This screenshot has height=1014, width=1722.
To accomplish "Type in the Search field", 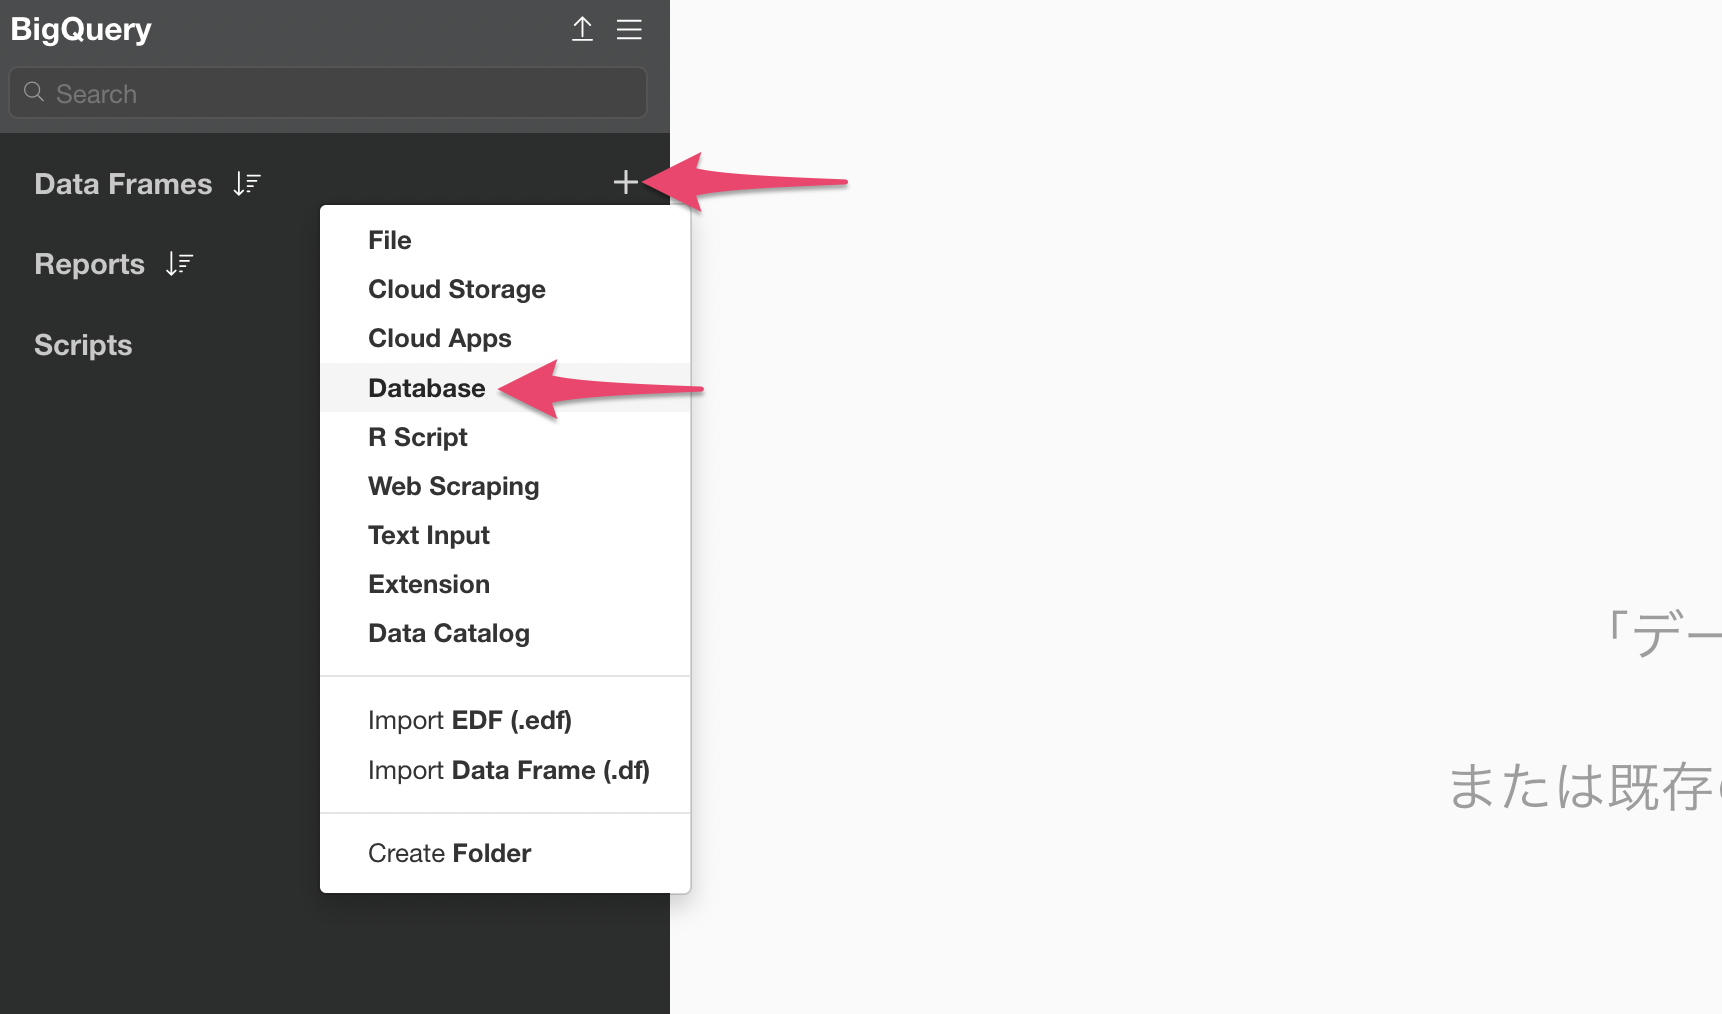I will [340, 93].
